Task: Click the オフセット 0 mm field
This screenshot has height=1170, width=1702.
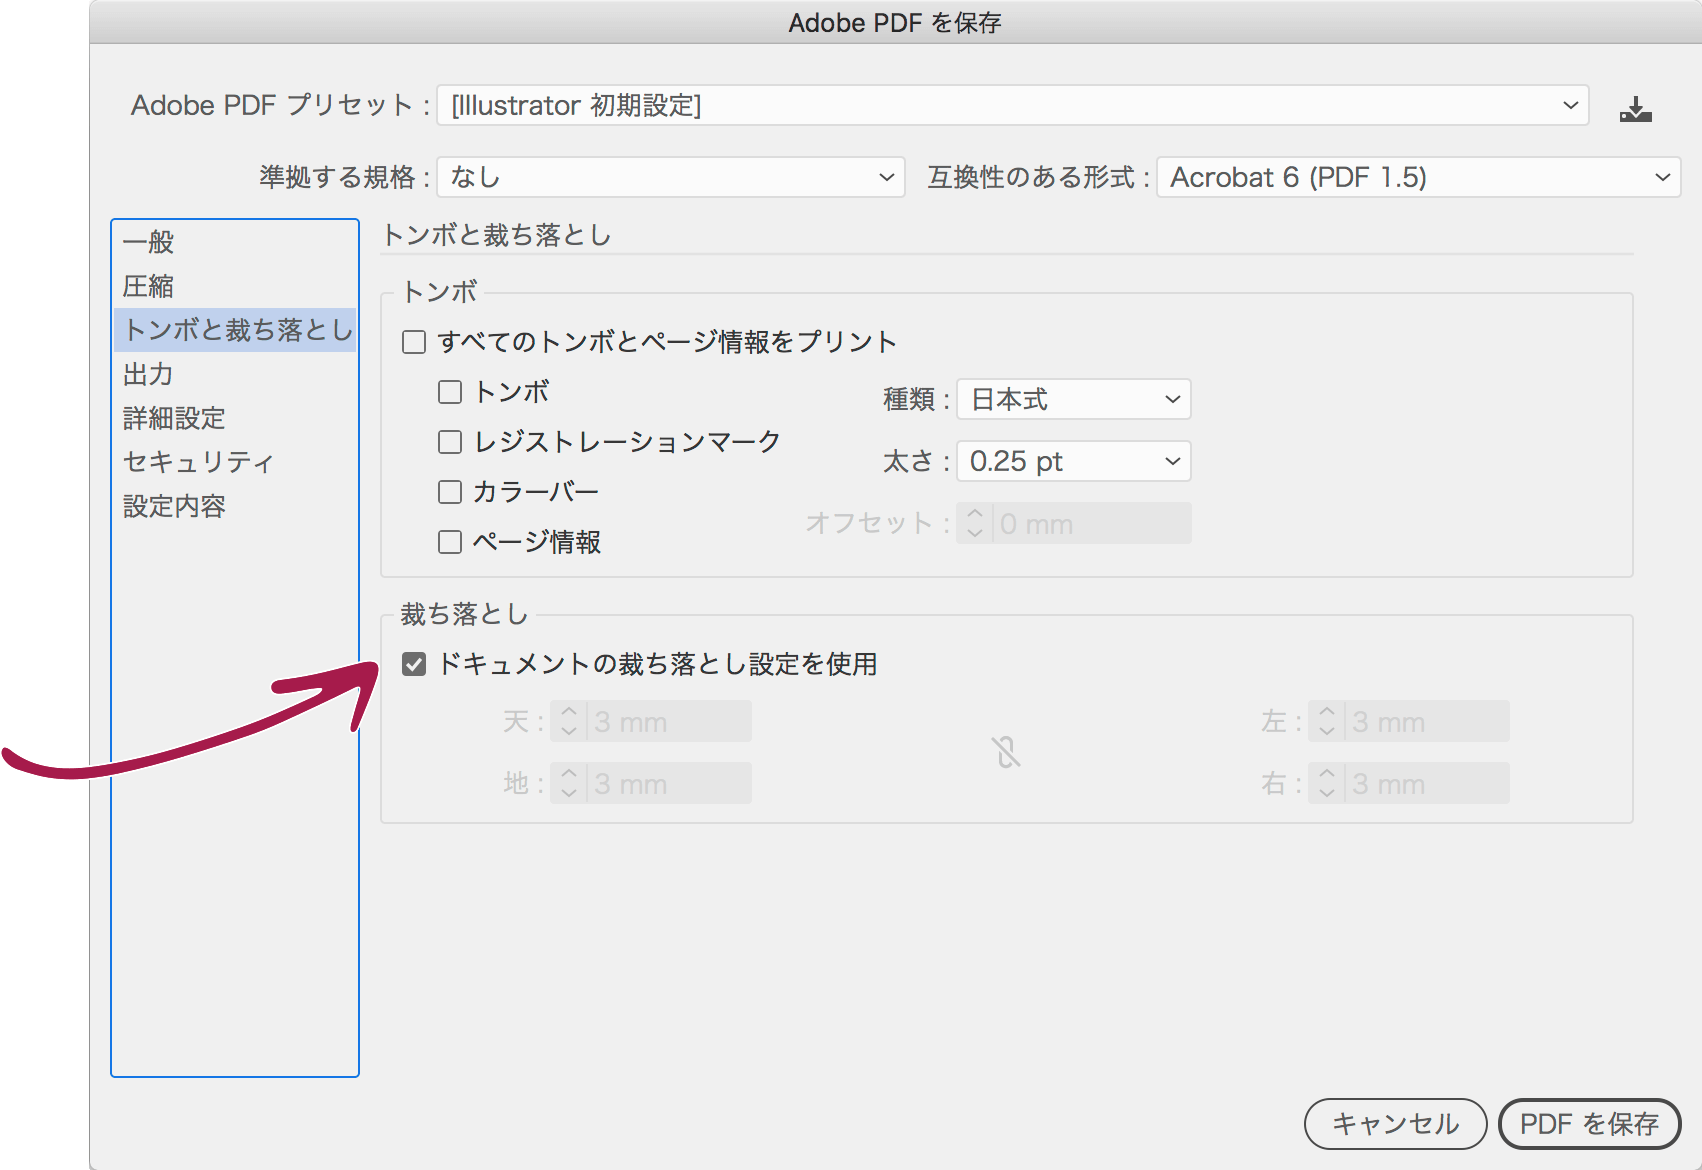Action: [x=1092, y=523]
